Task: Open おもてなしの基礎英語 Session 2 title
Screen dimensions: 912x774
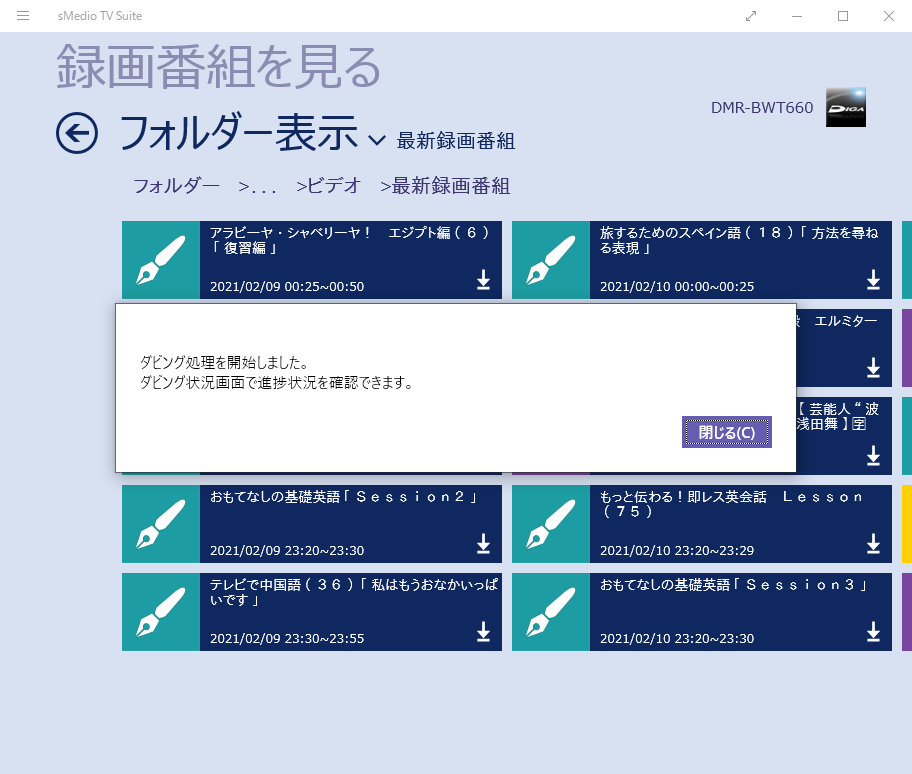Action: click(342, 497)
